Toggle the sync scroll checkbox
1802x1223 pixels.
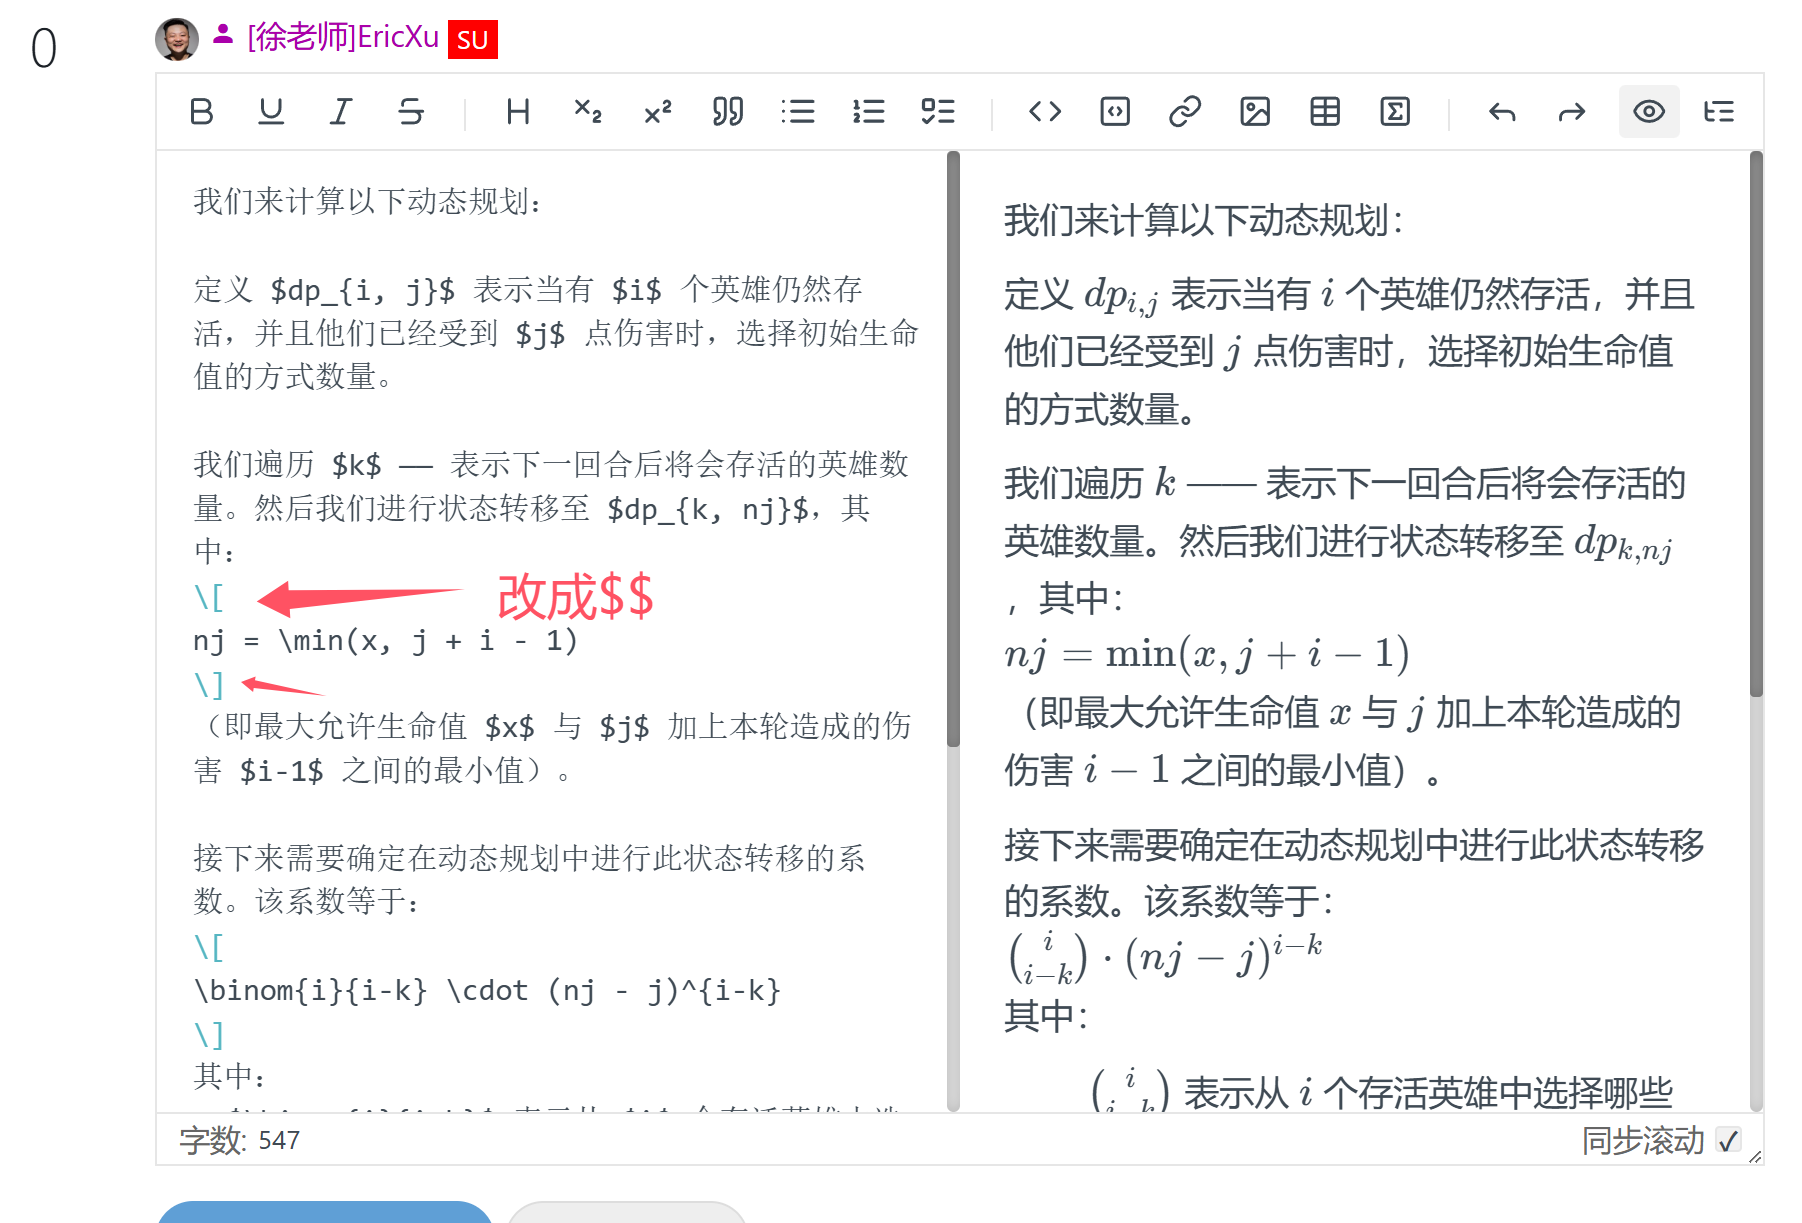click(1728, 1140)
